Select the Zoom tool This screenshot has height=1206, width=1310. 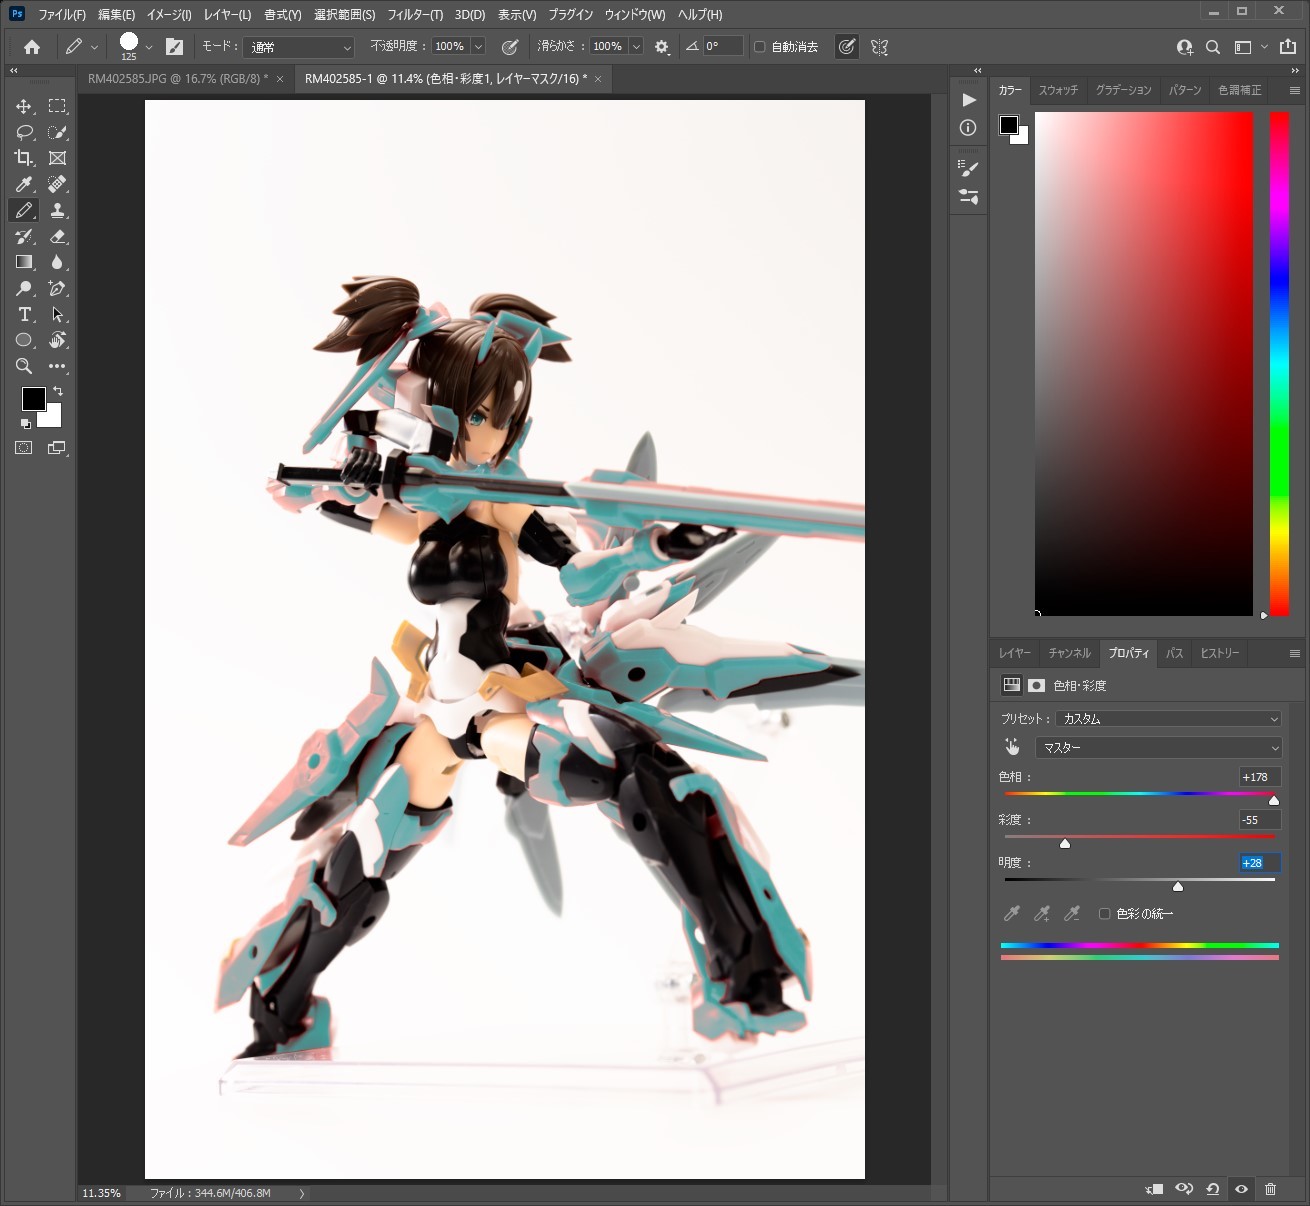tap(24, 366)
